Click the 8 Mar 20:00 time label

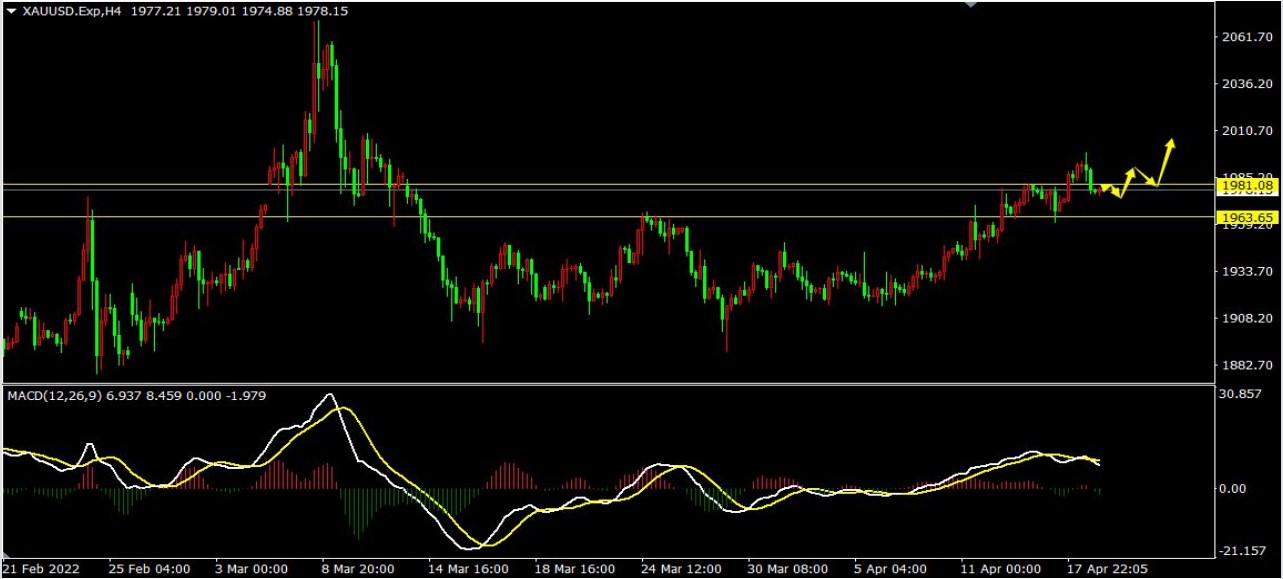(359, 568)
